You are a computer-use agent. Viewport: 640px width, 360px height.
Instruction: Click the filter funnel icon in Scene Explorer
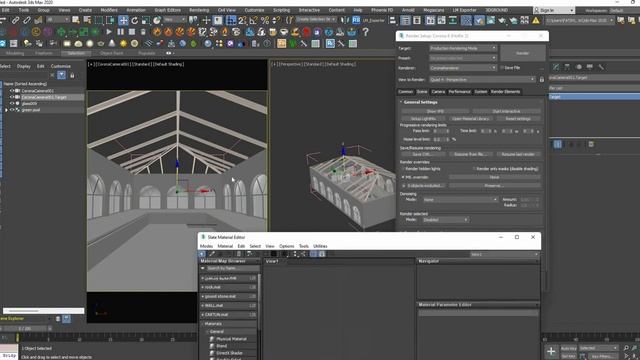point(61,75)
